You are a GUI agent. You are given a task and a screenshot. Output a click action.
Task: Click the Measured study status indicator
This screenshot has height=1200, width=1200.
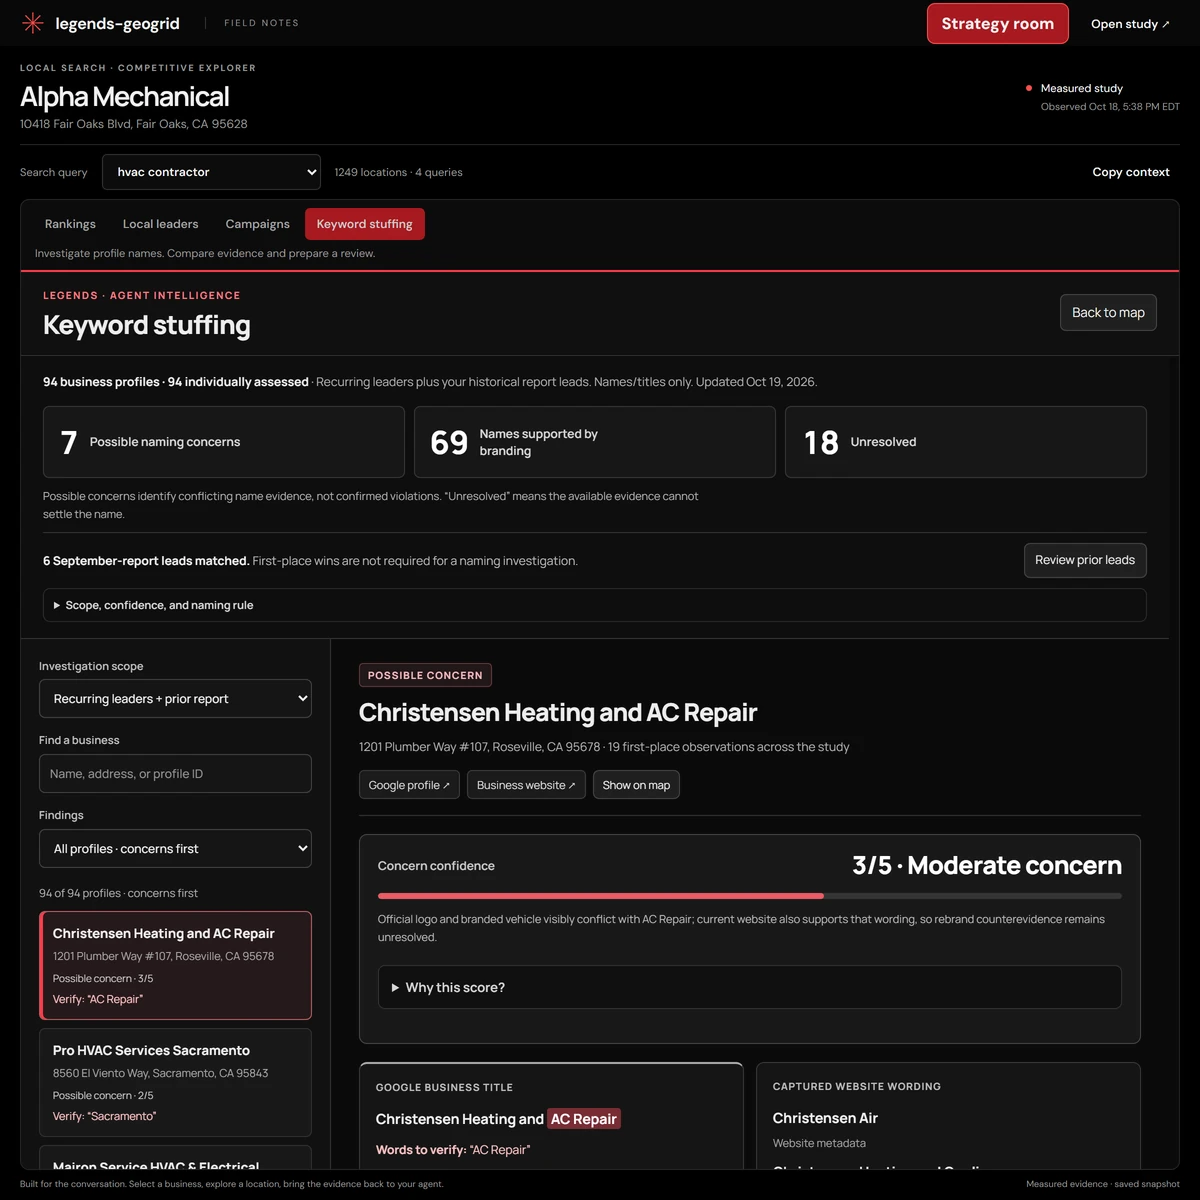1074,88
